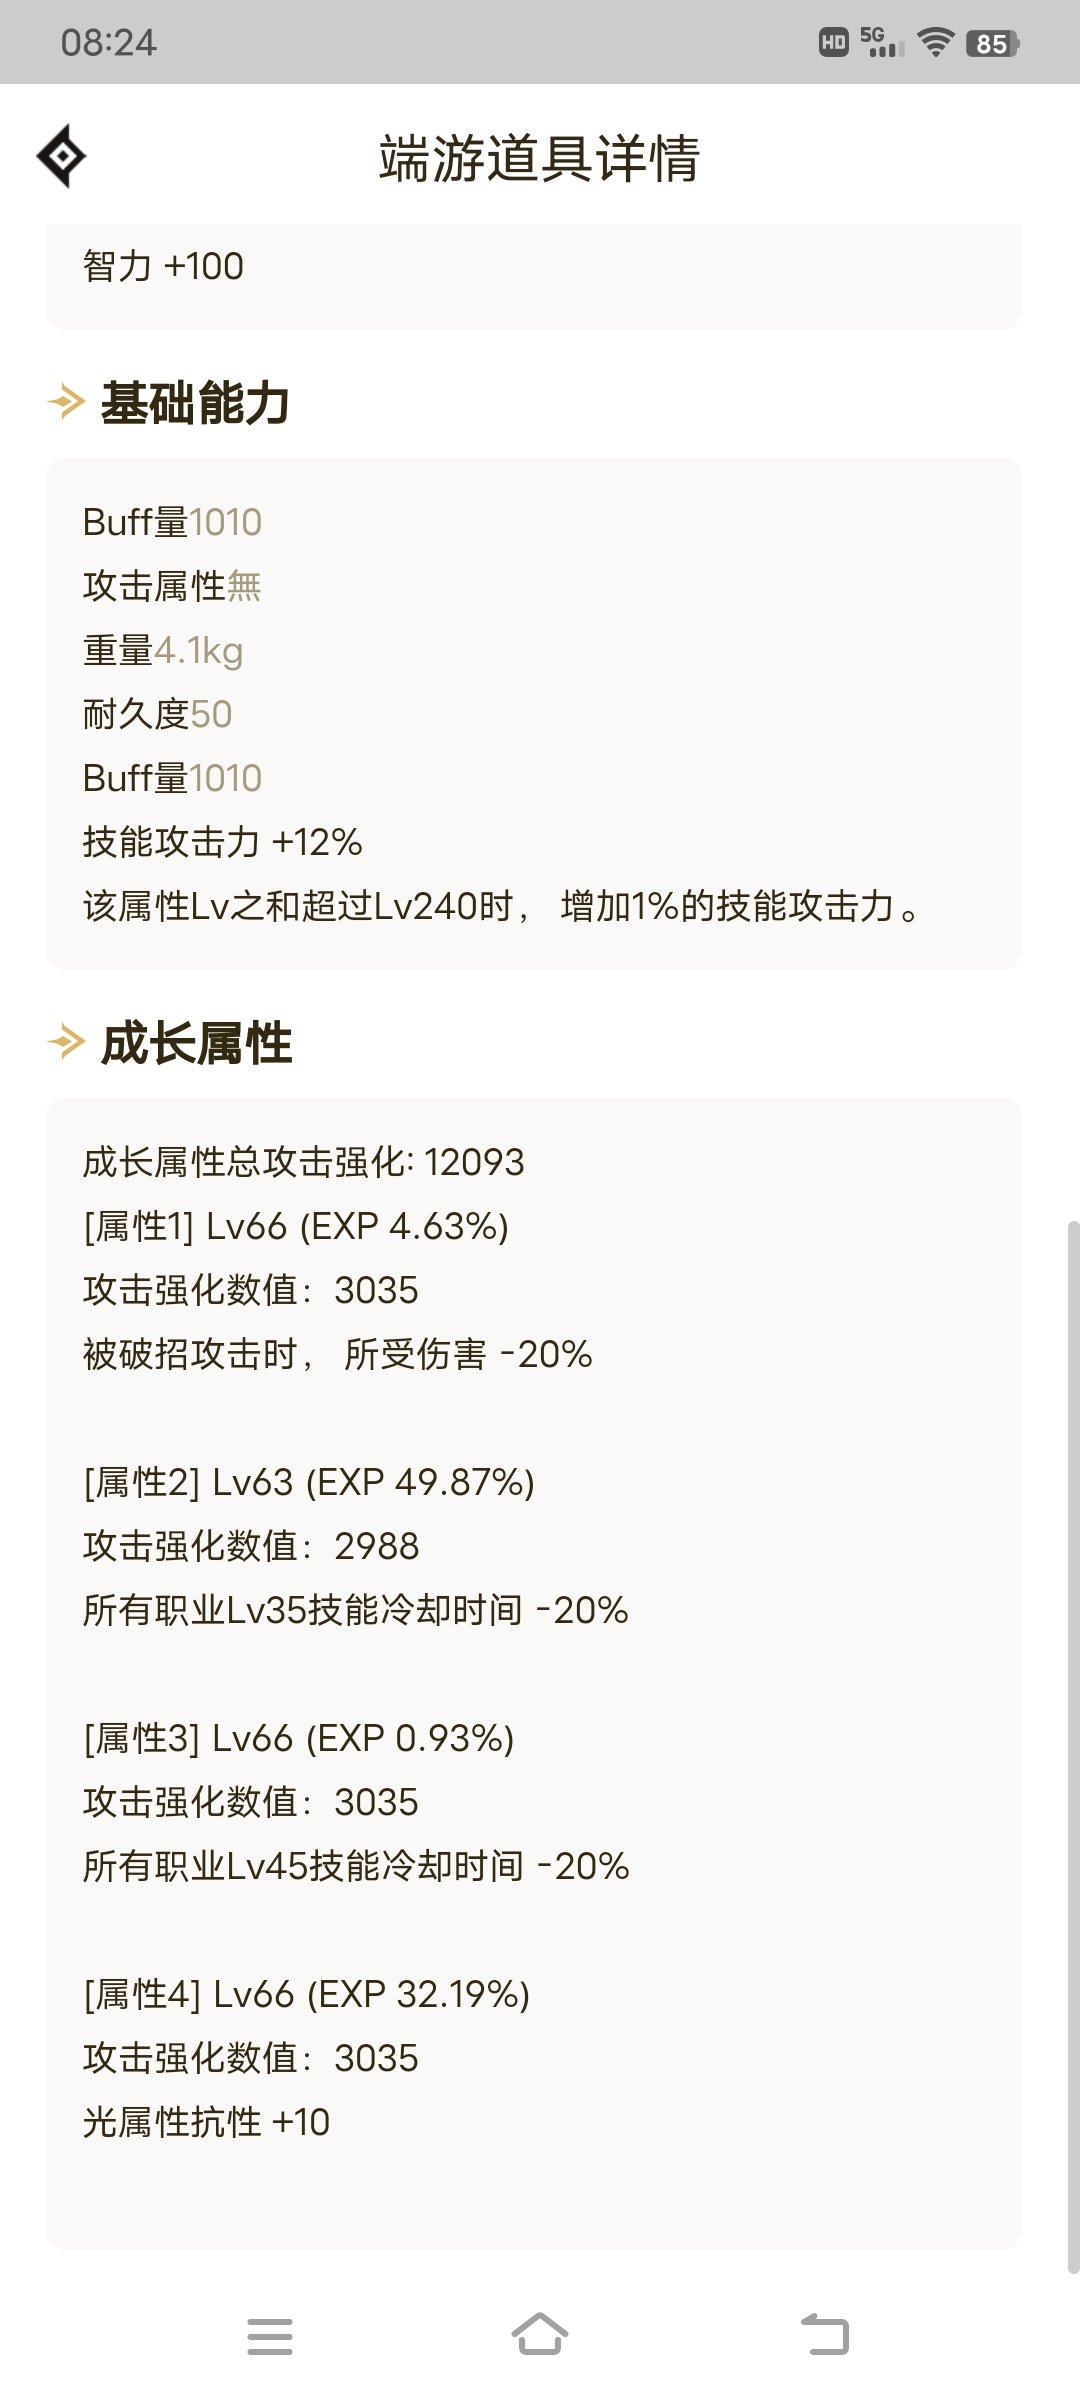Tap the WiFi status icon
The image size is (1080, 2400).
pyautogui.click(x=936, y=42)
